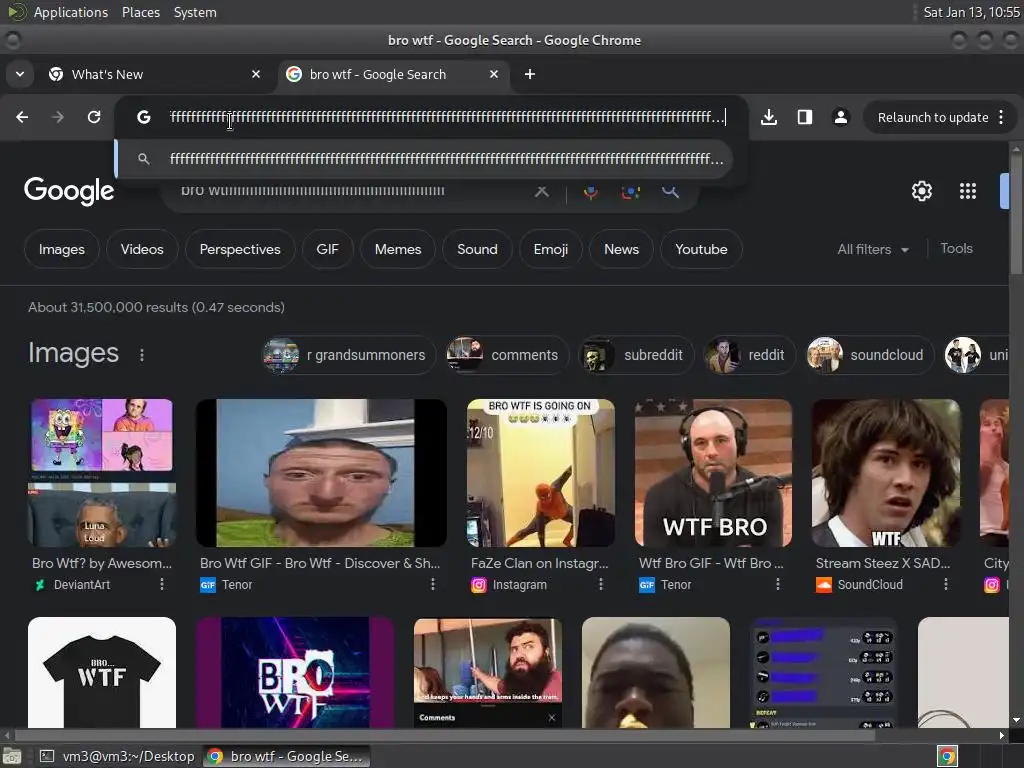This screenshot has height=768, width=1024.
Task: Expand the tab search dropdown chevron
Action: 20,74
